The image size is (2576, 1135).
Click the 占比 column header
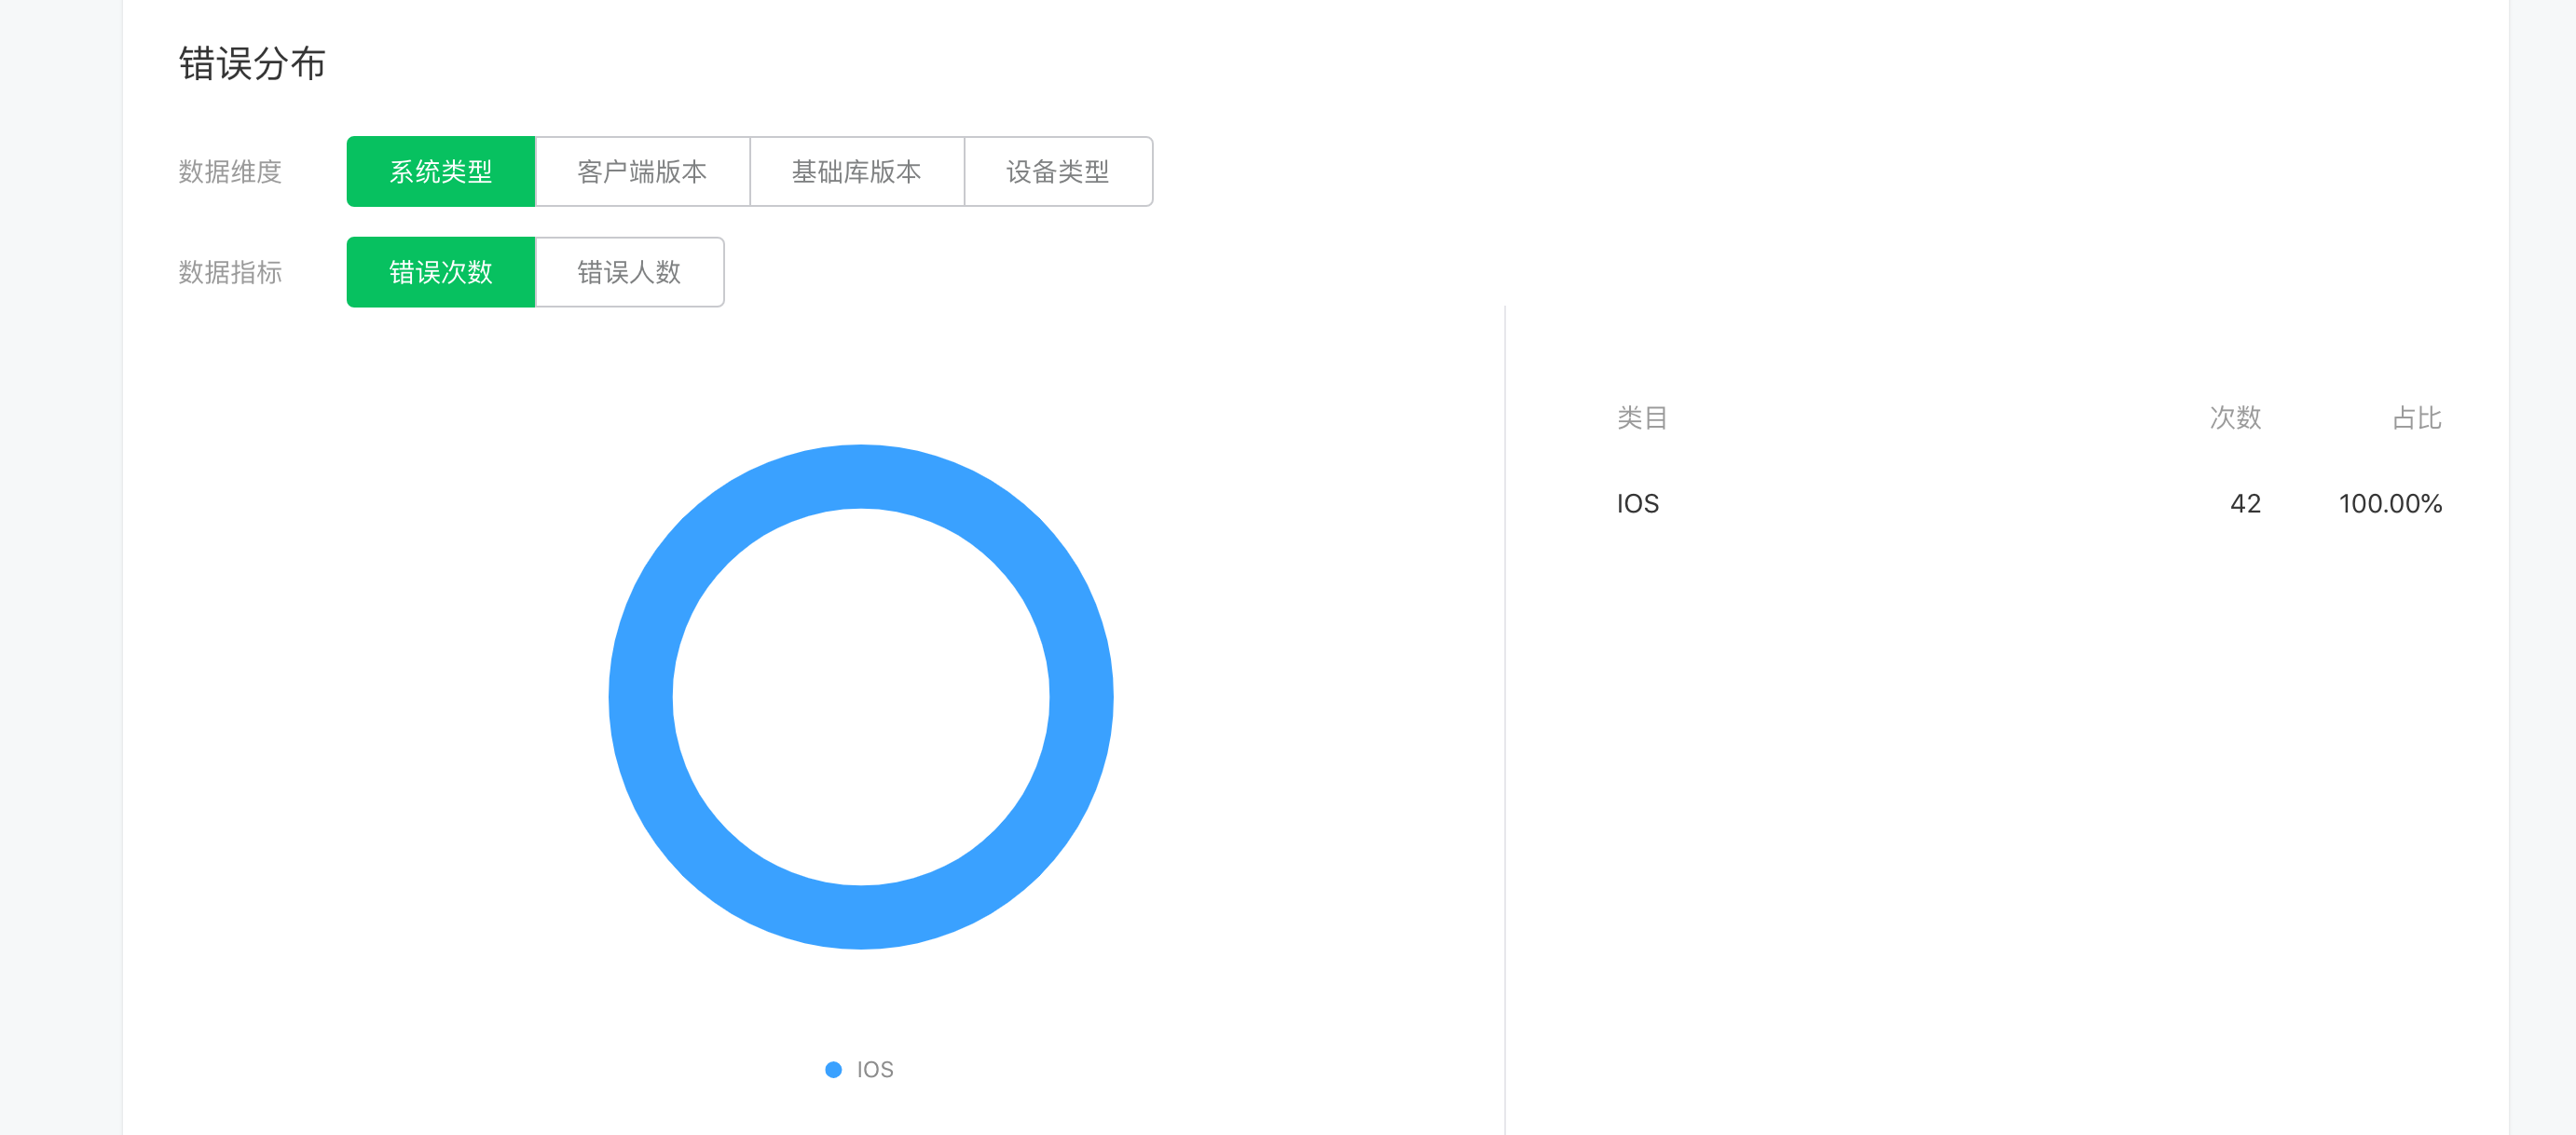tap(2416, 417)
